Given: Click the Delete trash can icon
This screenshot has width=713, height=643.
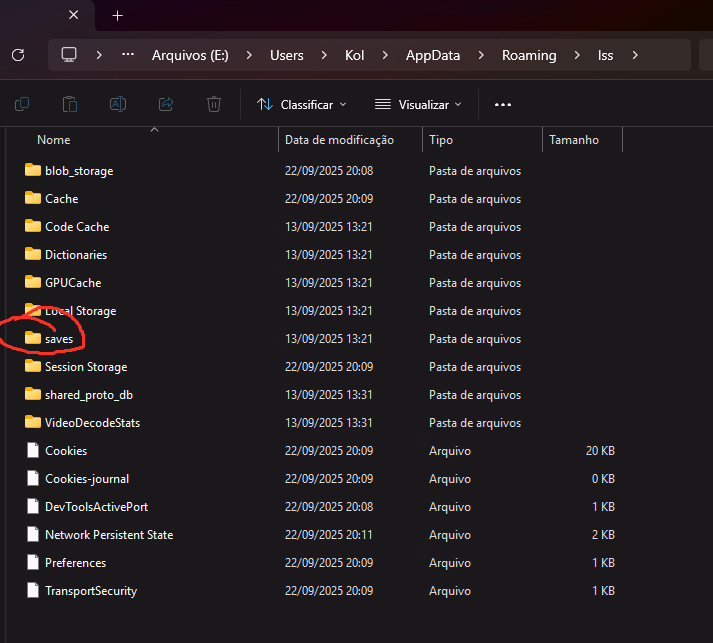Looking at the screenshot, I should pos(214,104).
